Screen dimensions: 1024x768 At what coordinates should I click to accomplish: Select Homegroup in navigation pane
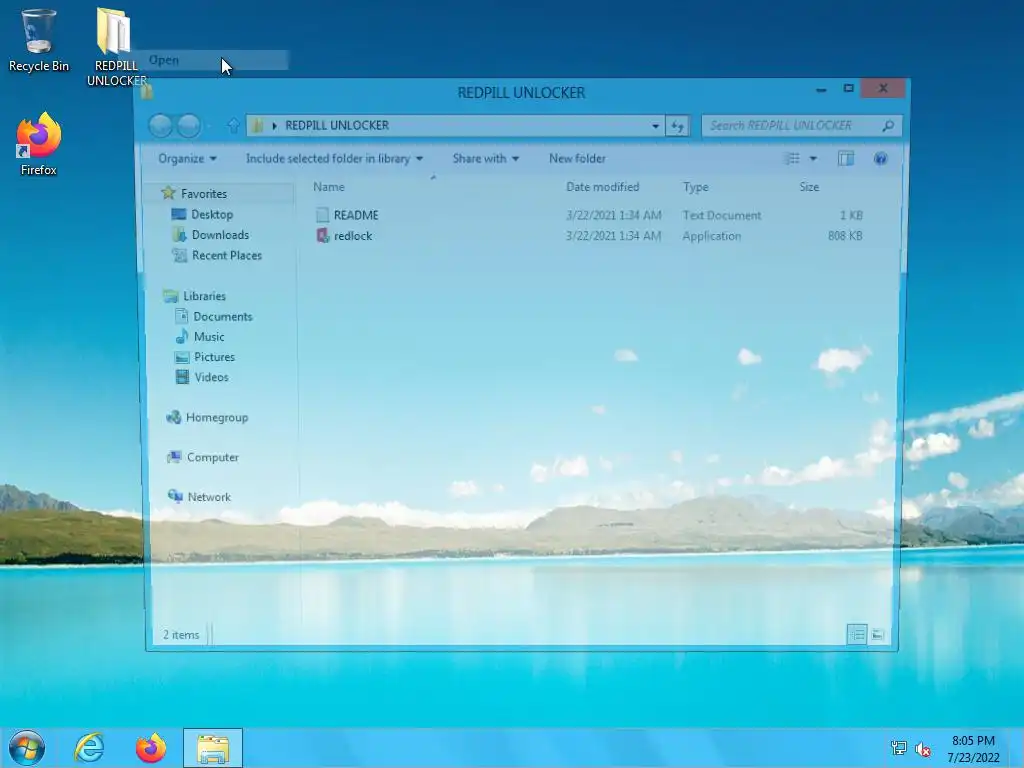tap(217, 417)
